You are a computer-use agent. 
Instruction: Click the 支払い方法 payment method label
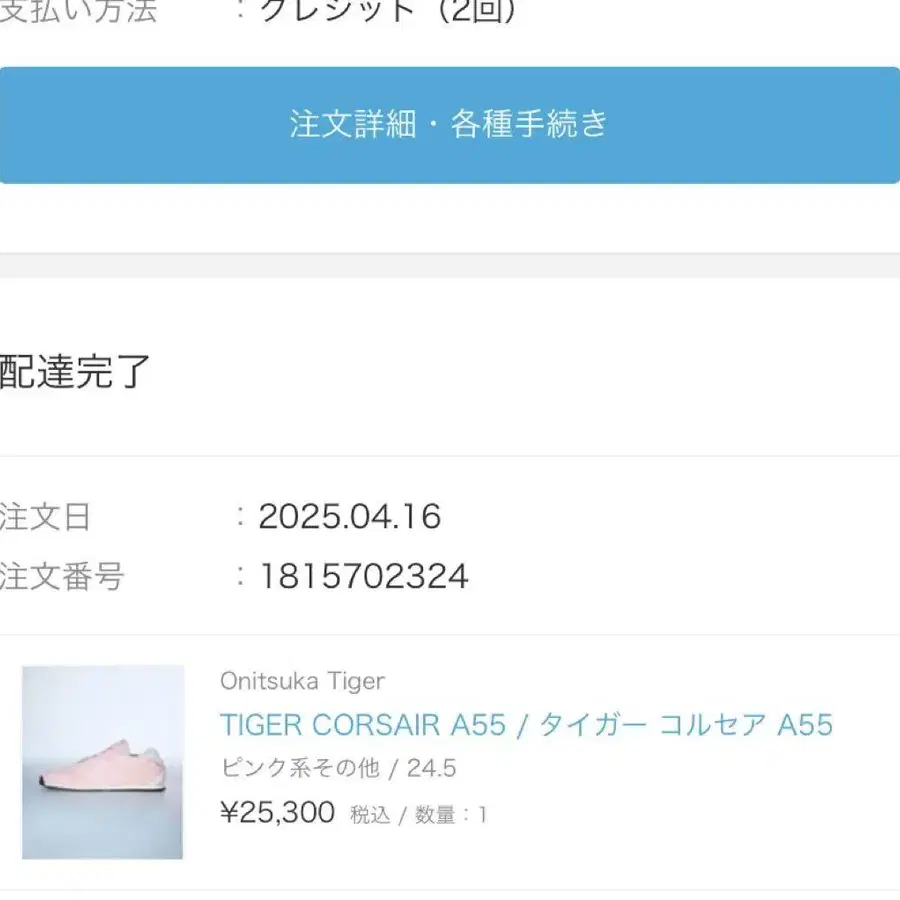(78, 12)
